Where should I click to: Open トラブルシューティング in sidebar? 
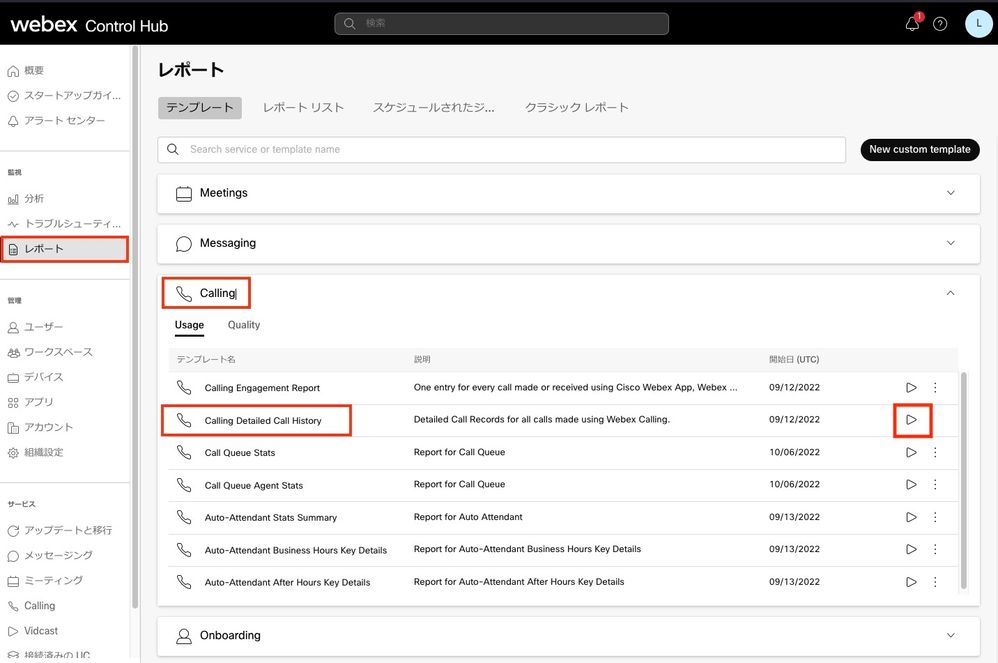(x=64, y=224)
